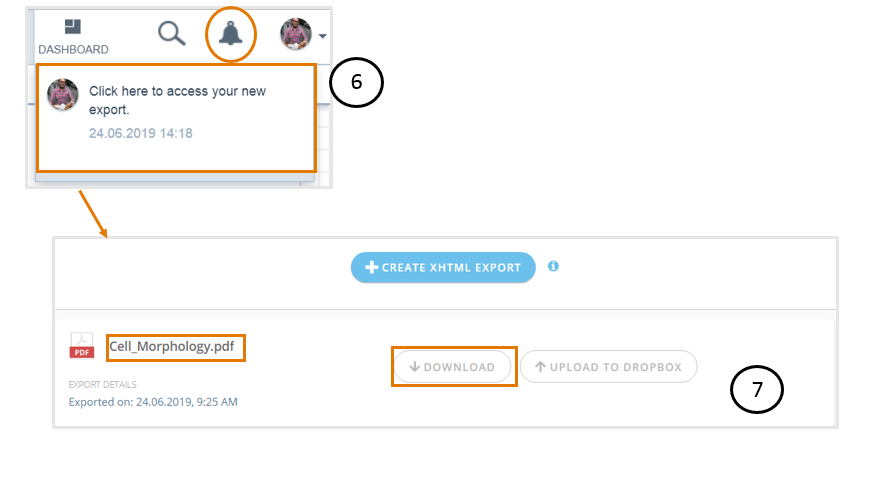Download the Cell_Morphology.pdf export

coord(453,367)
